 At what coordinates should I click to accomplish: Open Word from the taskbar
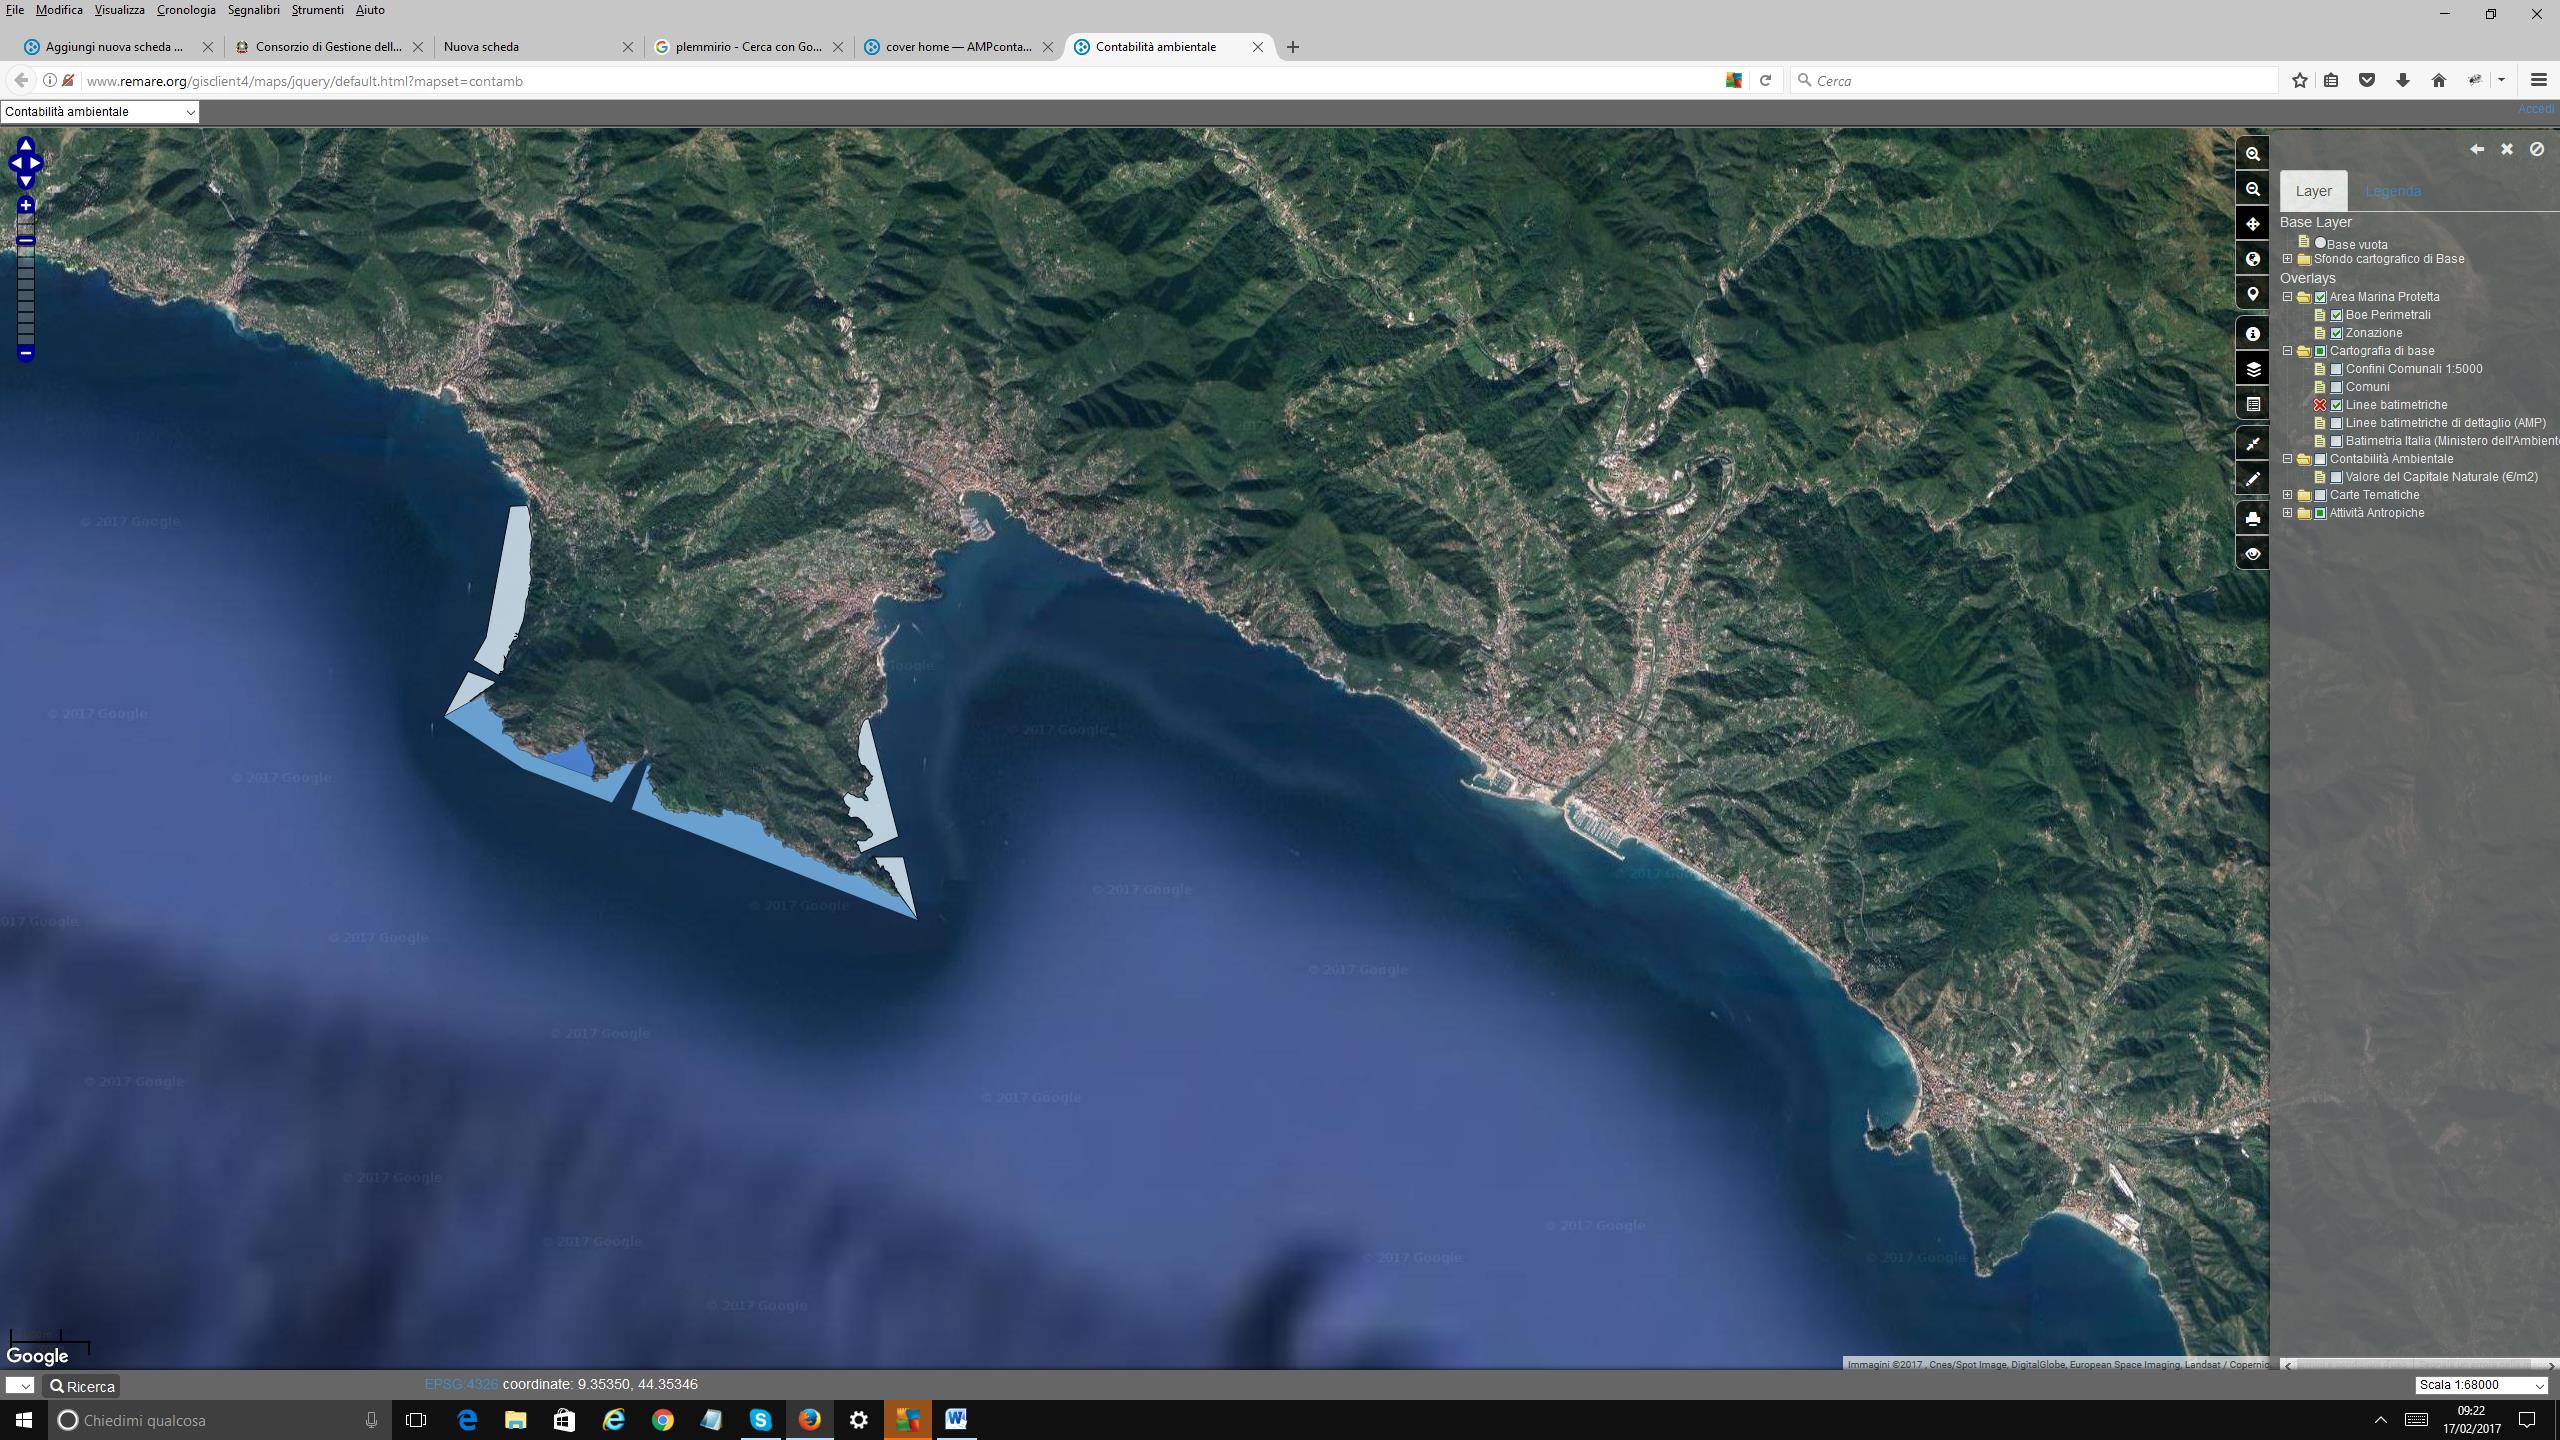(955, 1419)
